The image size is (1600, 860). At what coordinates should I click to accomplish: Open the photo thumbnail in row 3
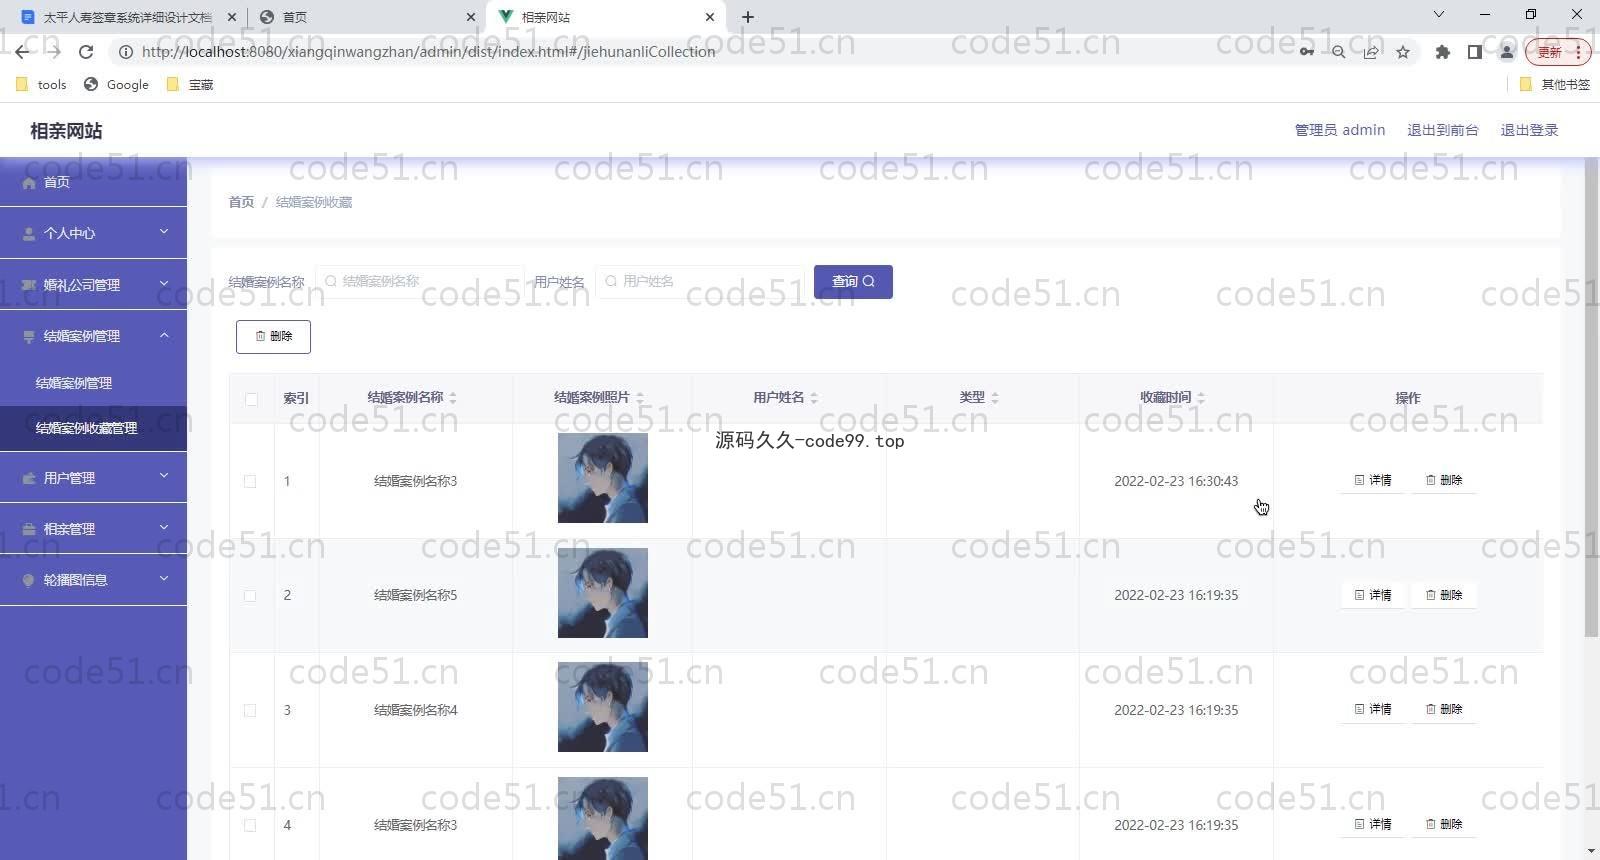pyautogui.click(x=603, y=707)
